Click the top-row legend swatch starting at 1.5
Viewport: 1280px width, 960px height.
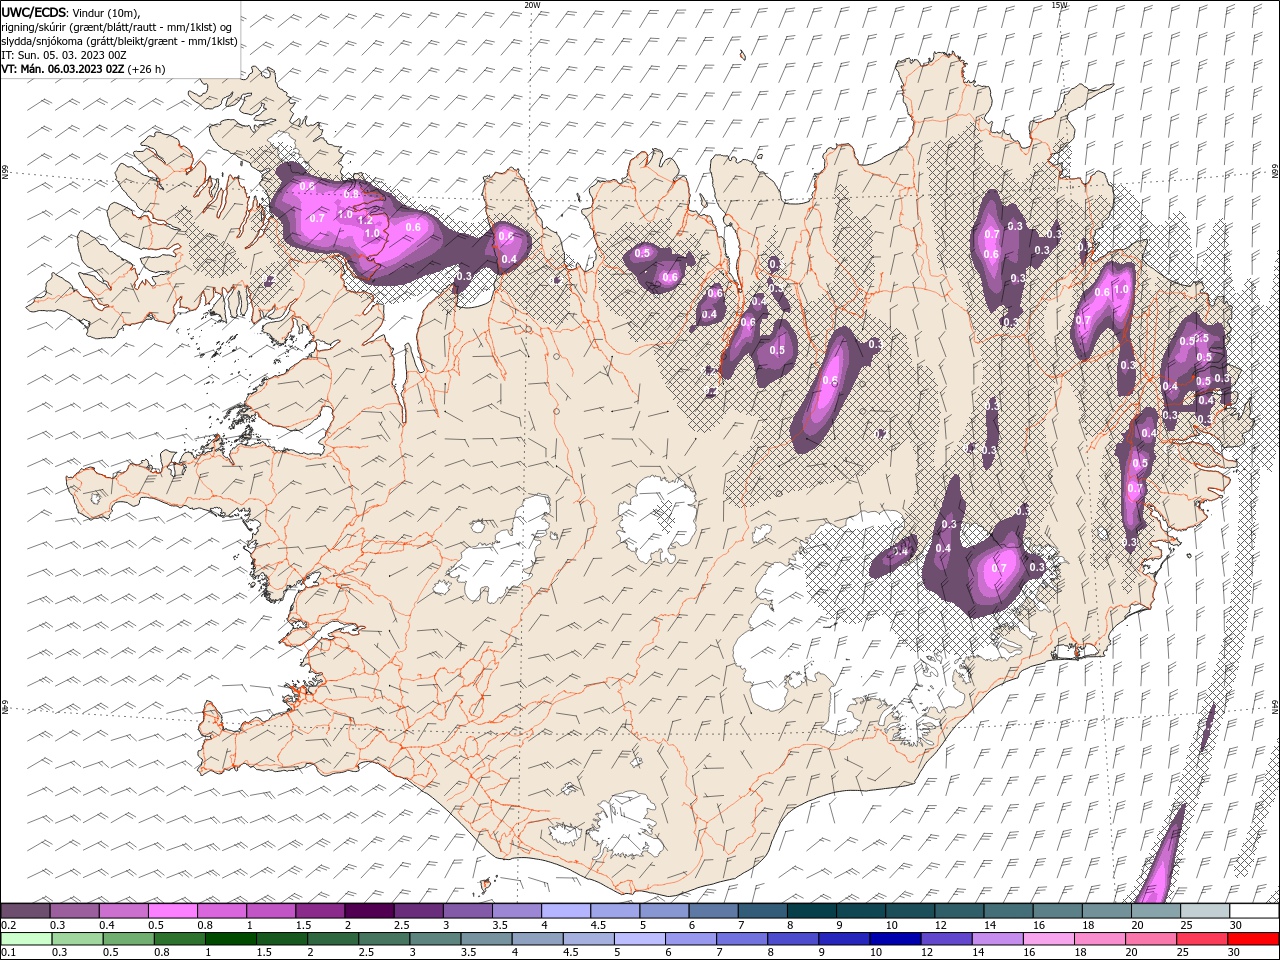click(x=319, y=910)
